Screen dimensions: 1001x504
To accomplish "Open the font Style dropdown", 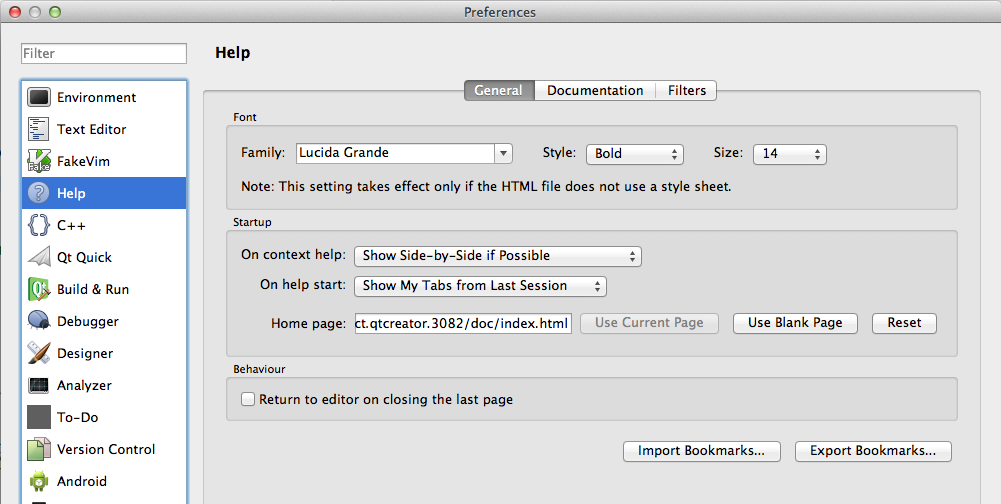I will pyautogui.click(x=634, y=153).
